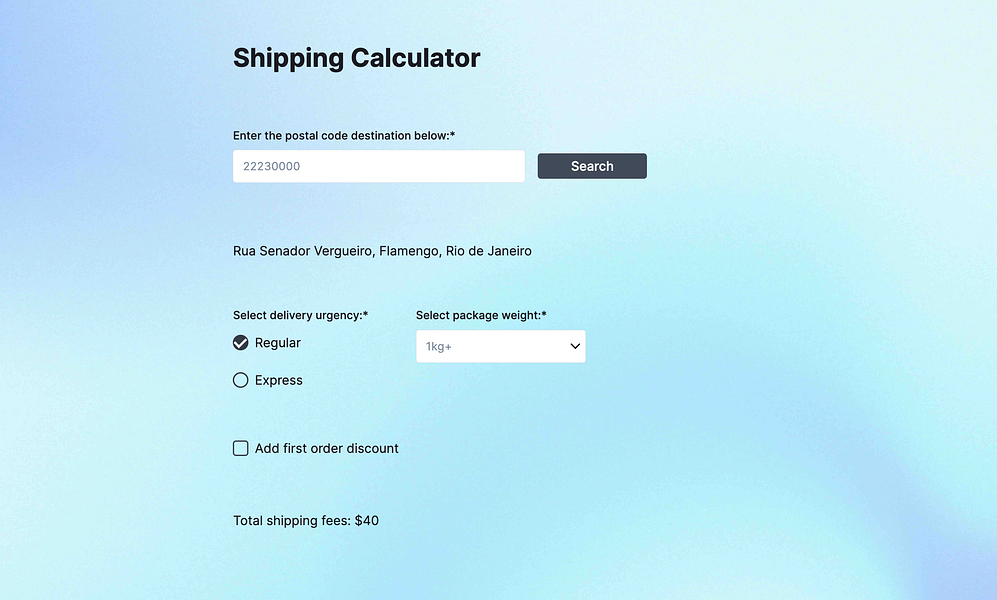Click the Express label text
The image size is (997, 600).
[278, 380]
